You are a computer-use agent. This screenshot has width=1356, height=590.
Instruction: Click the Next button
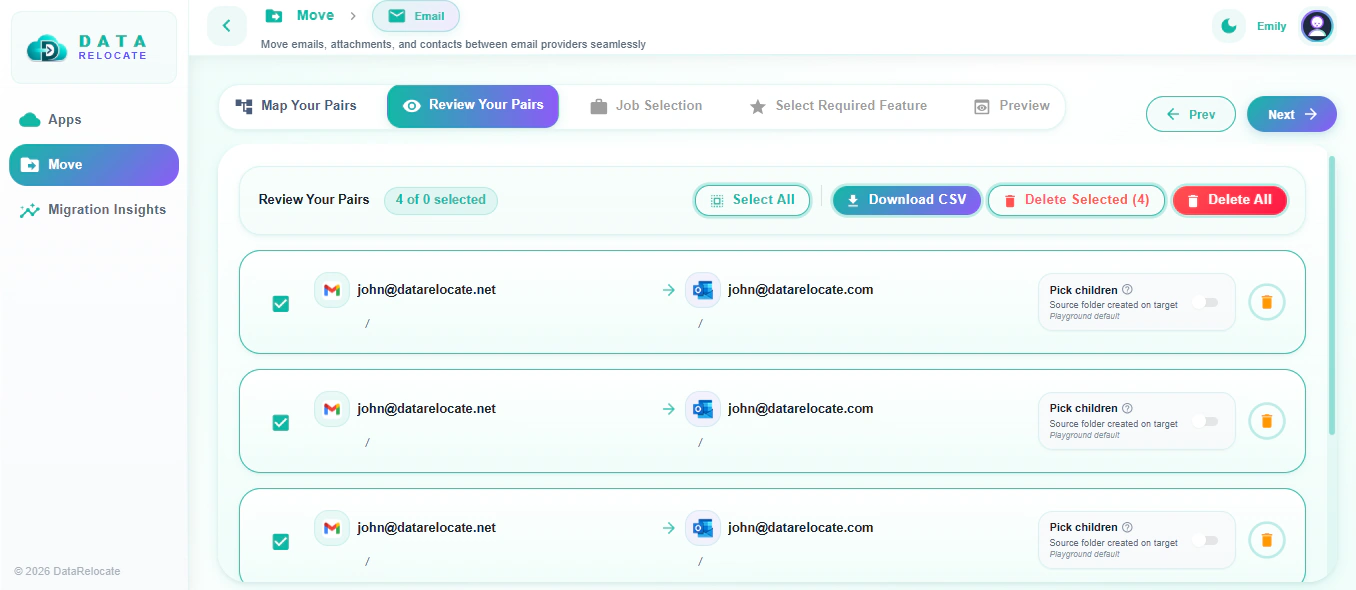click(x=1292, y=114)
